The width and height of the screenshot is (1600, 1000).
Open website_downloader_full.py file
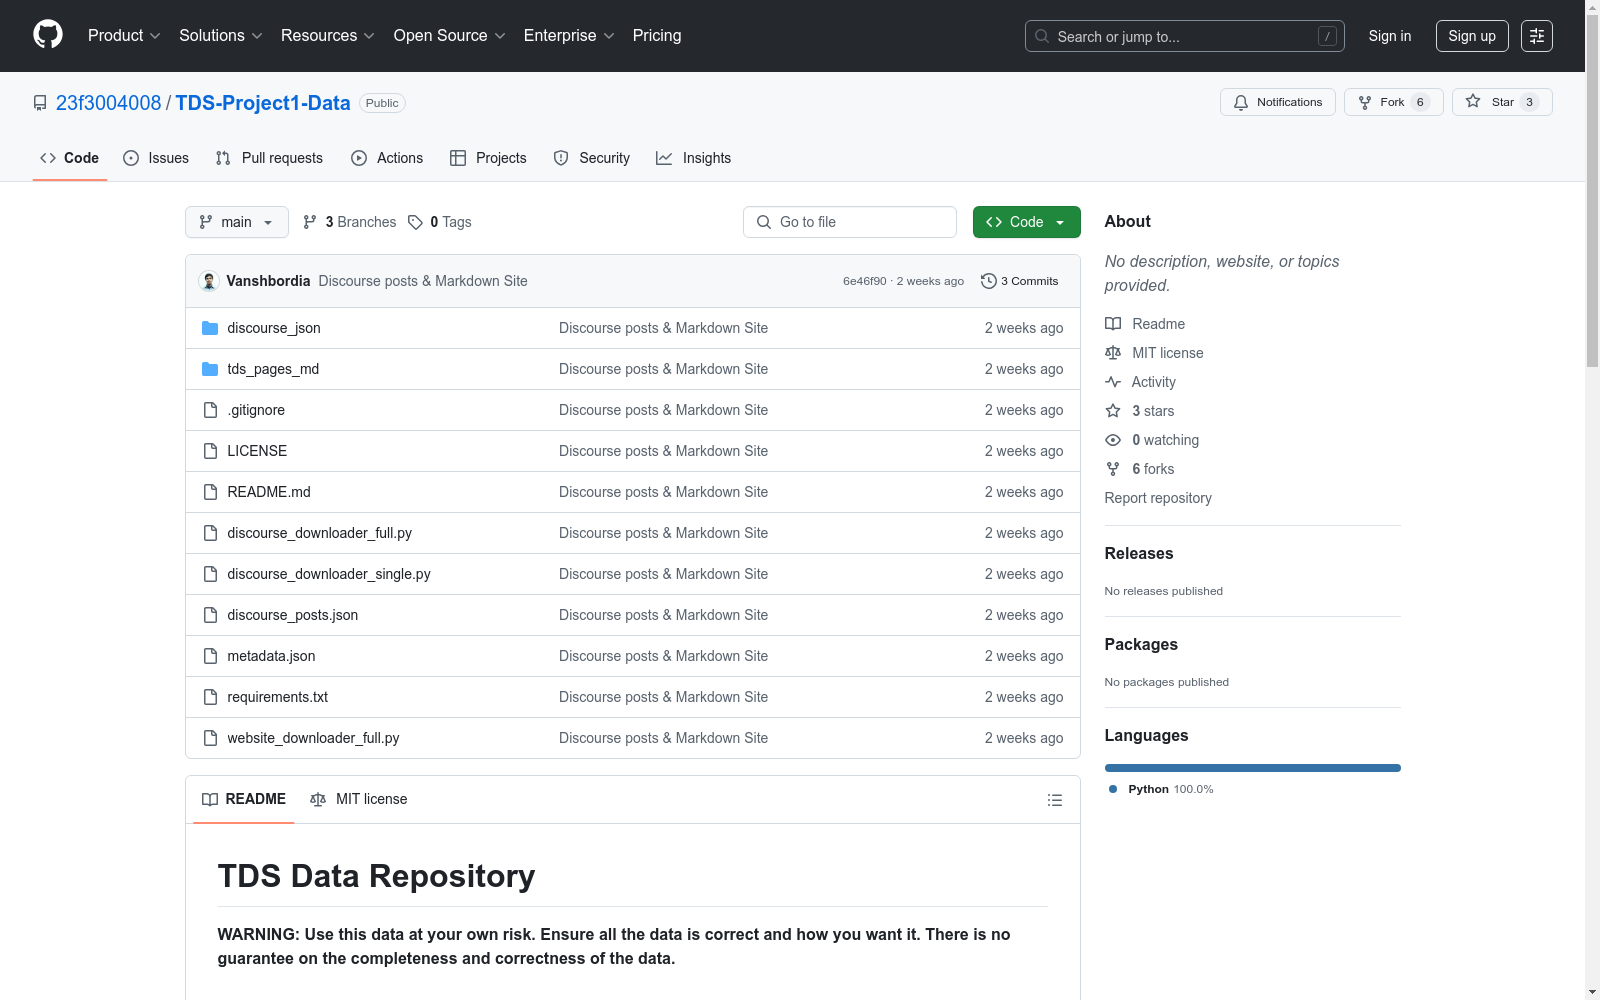coord(313,738)
